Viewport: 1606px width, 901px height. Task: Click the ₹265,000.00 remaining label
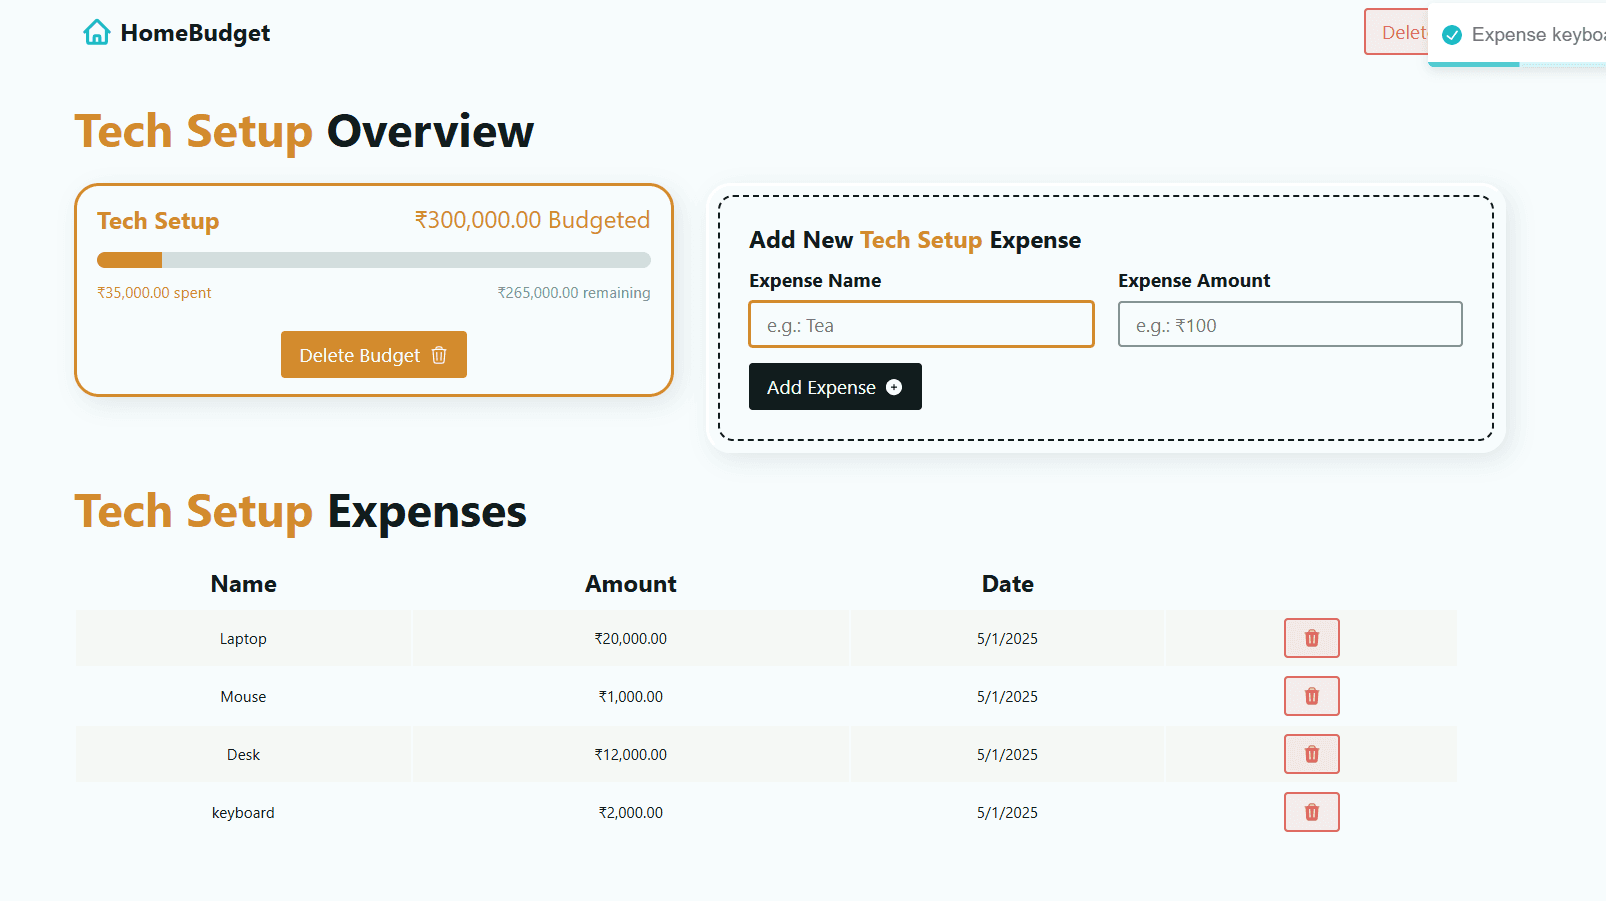click(574, 293)
